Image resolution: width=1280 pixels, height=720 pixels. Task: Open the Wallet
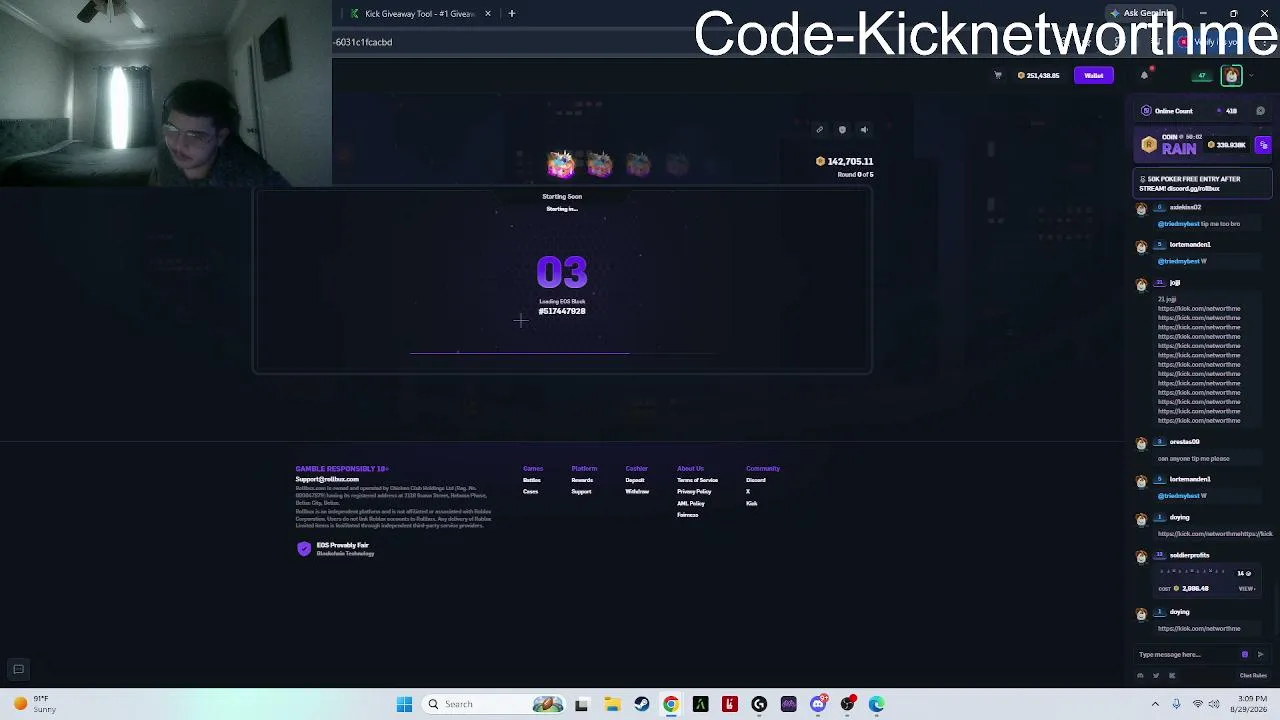[1093, 76]
